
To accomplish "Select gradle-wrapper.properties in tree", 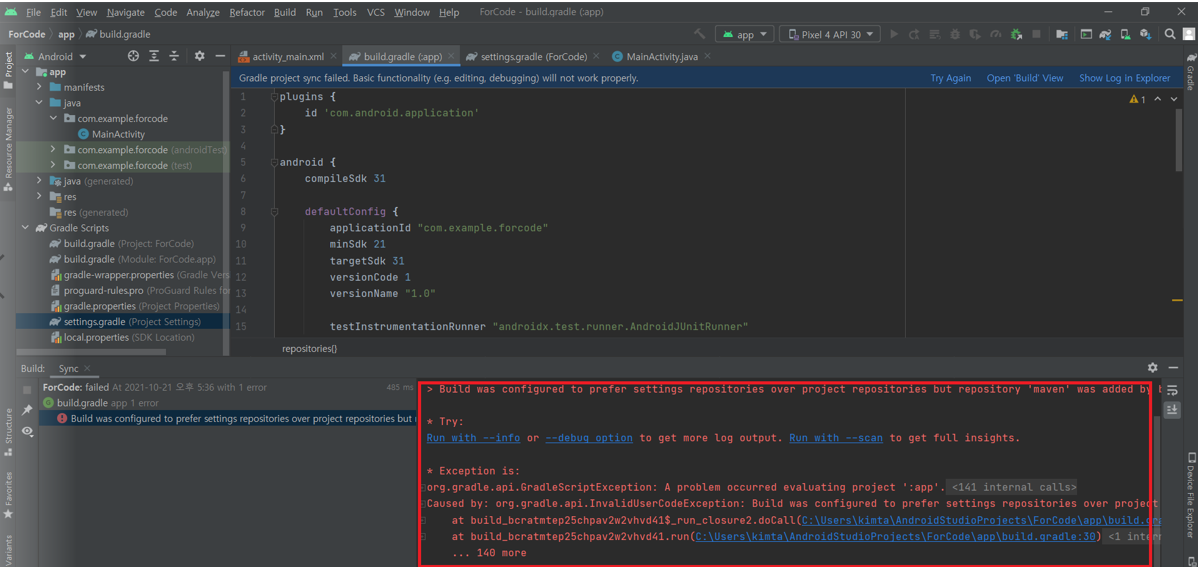I will pos(140,274).
